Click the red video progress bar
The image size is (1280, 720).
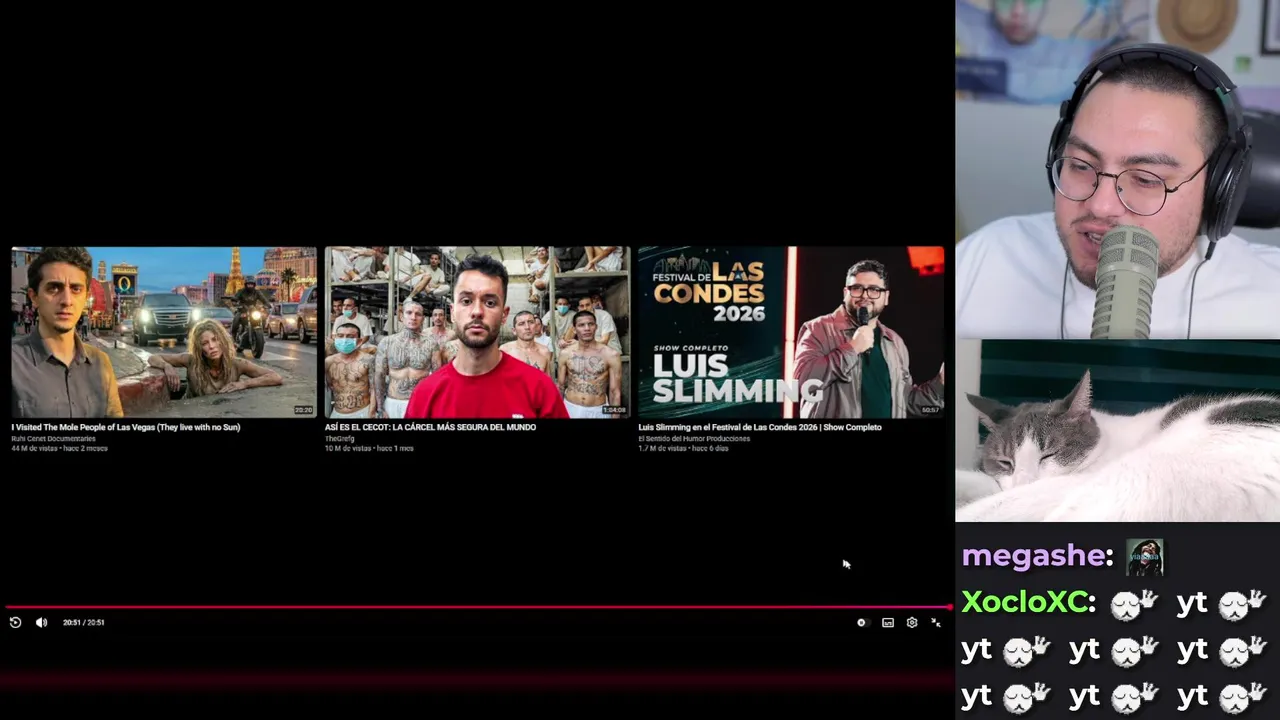pyautogui.click(x=477, y=606)
